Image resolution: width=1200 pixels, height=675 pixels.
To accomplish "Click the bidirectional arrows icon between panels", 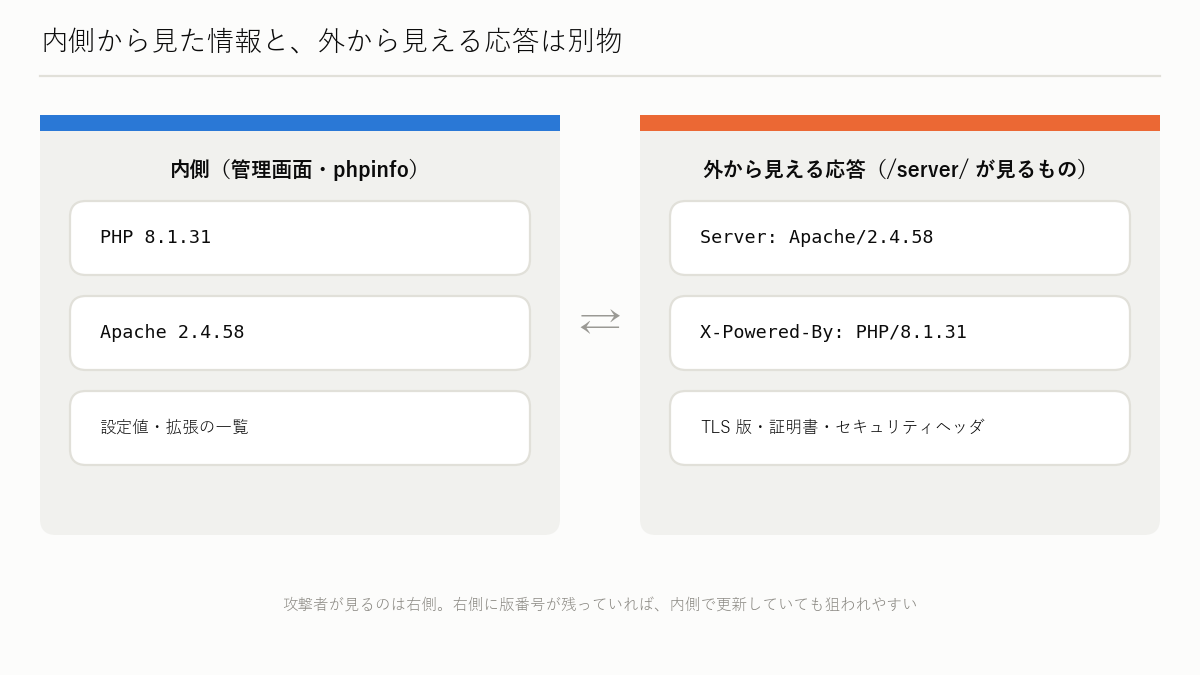I will click(600, 321).
